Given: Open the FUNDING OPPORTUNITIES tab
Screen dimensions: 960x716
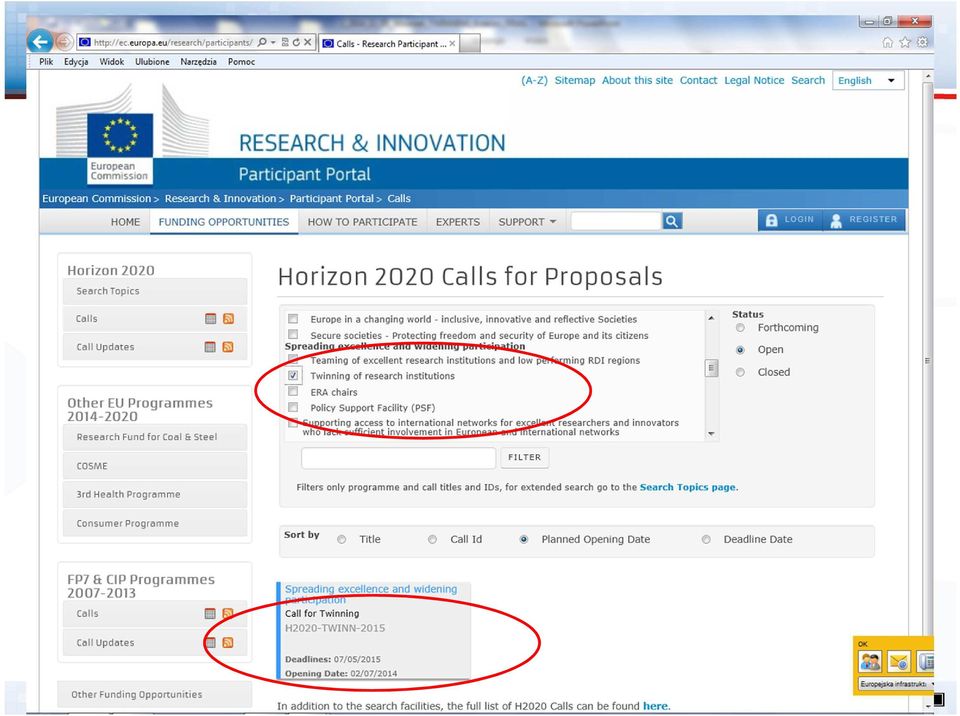Looking at the screenshot, I should [x=223, y=222].
